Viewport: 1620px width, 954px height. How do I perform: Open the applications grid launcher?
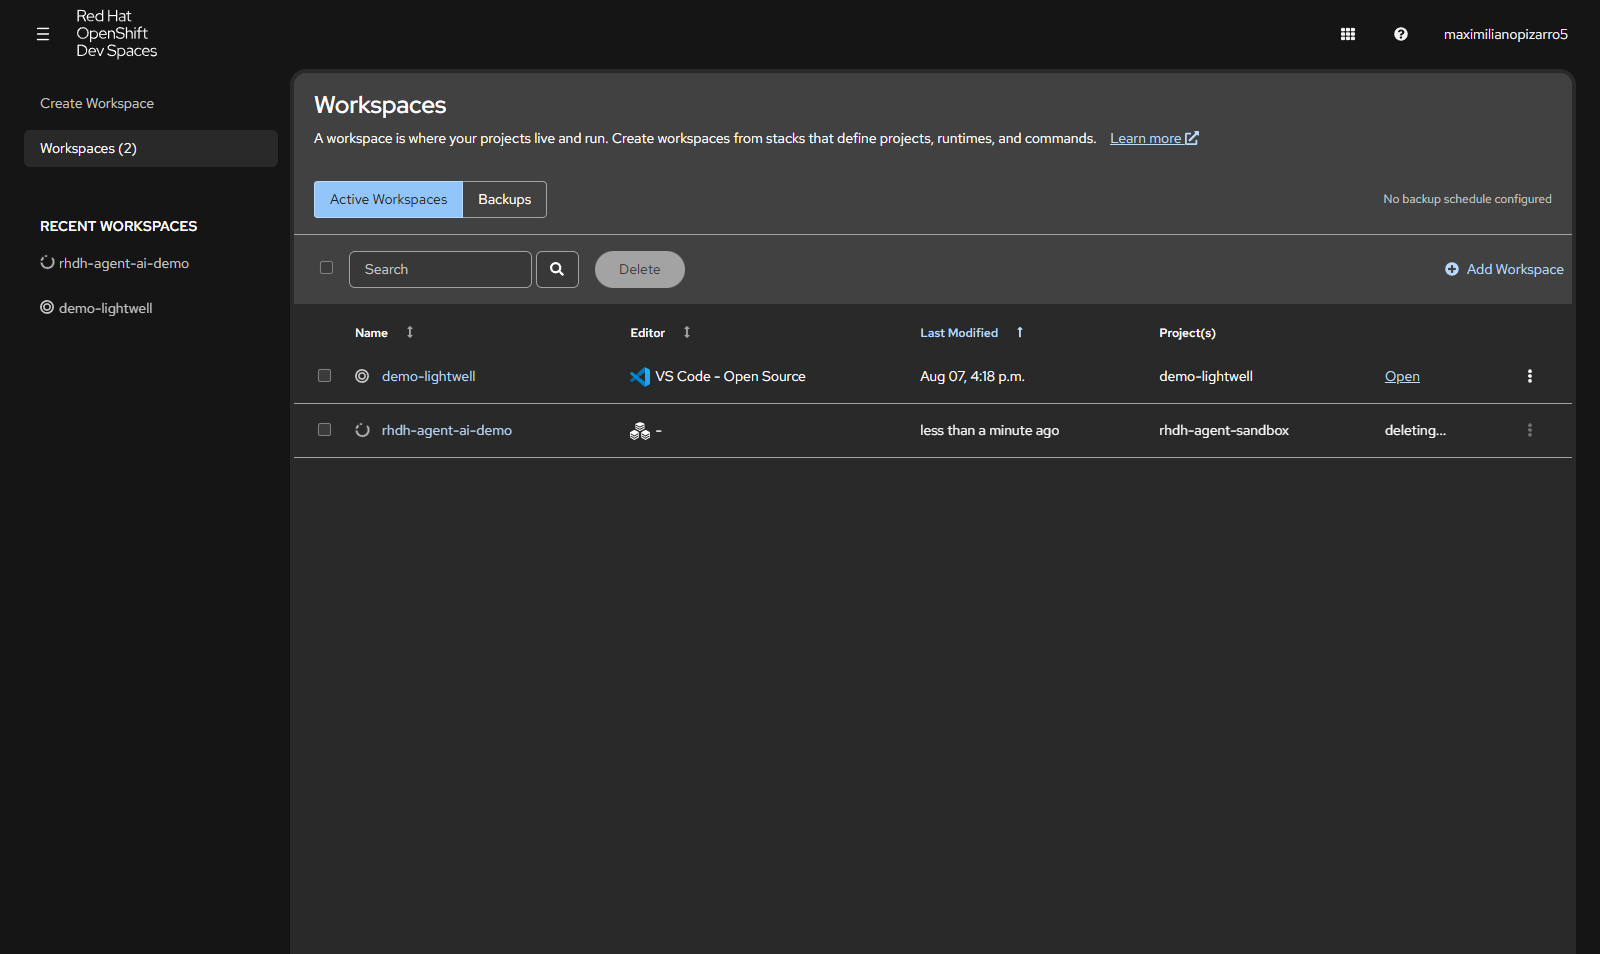1348,34
